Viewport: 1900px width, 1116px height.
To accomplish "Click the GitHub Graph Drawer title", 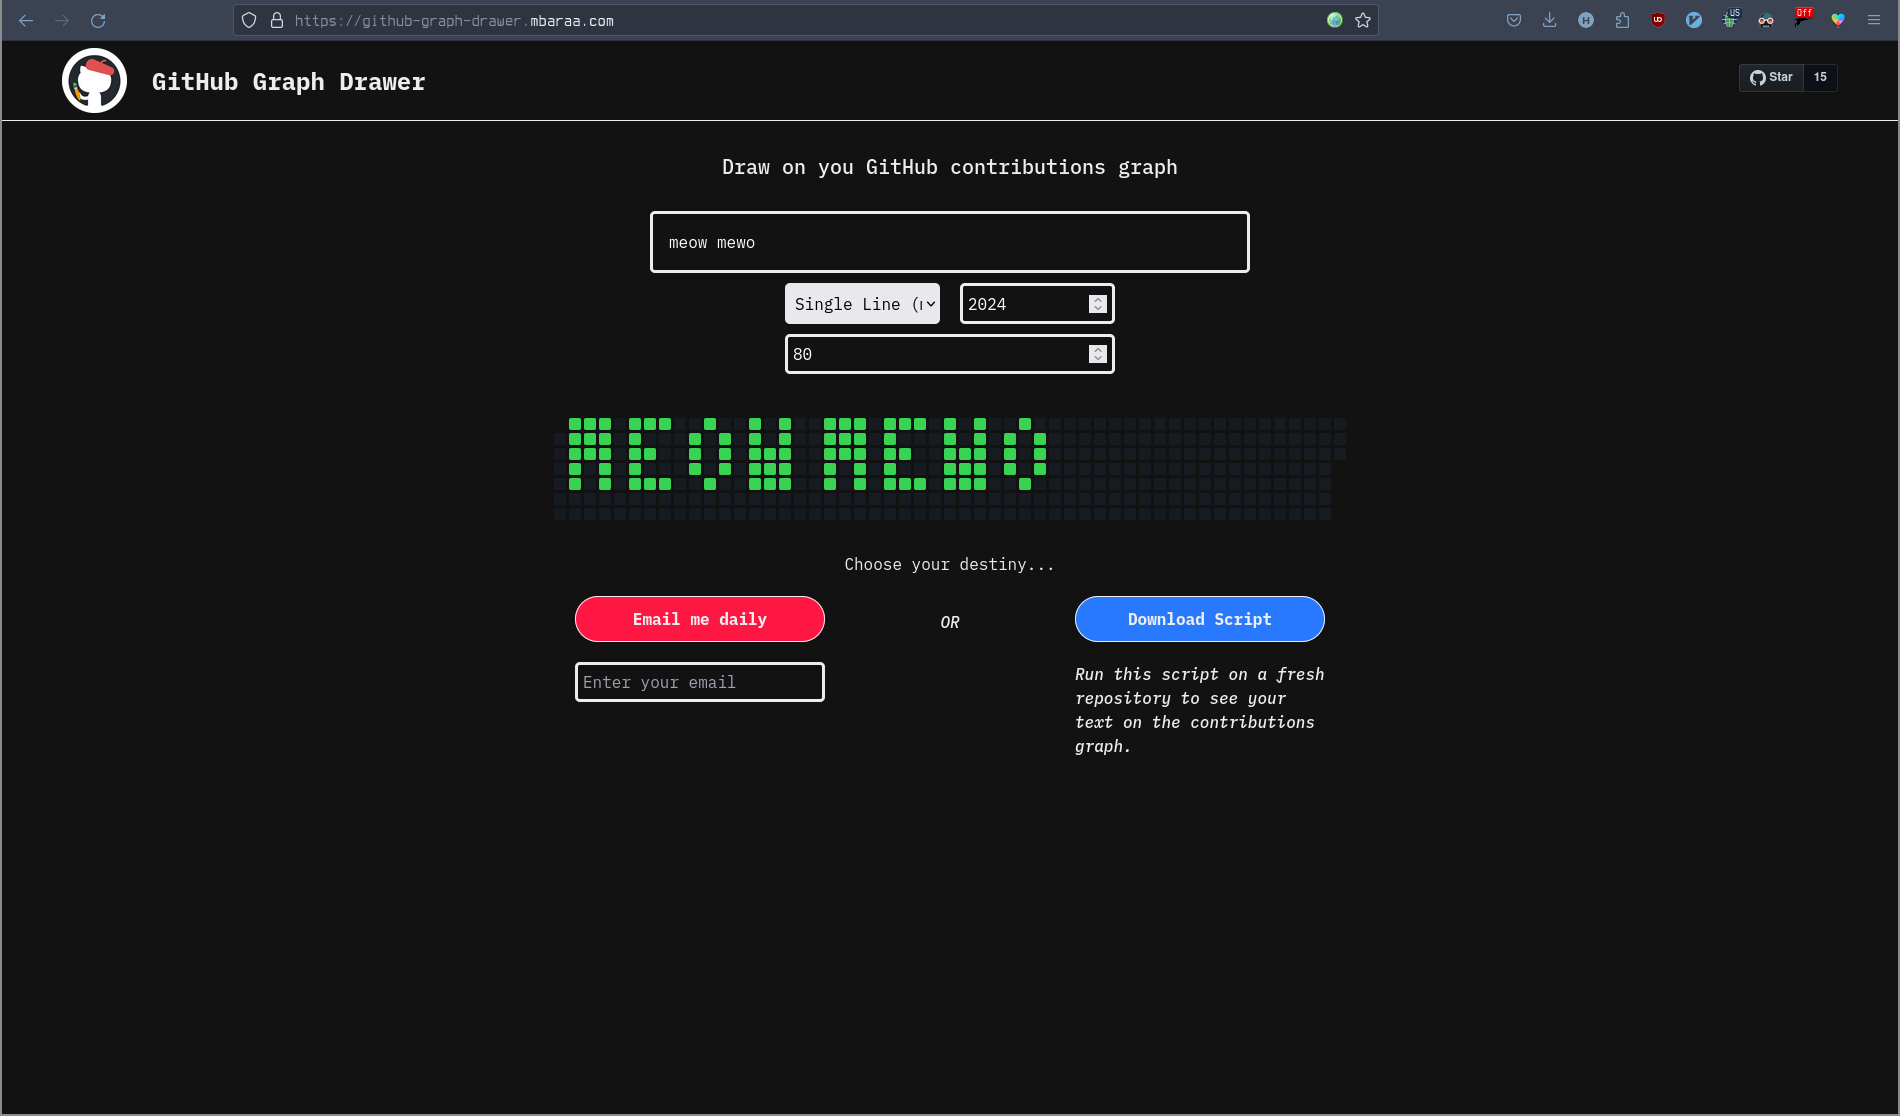I will (x=288, y=82).
